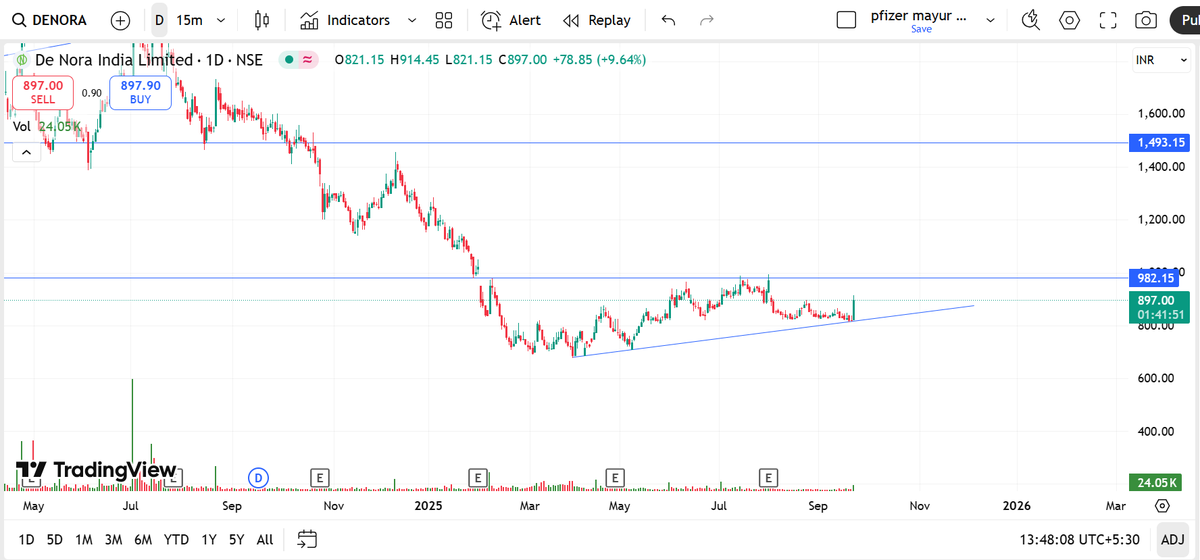1200x560 pixels.
Task: Open the Indicators dialog
Action: [x=345, y=20]
